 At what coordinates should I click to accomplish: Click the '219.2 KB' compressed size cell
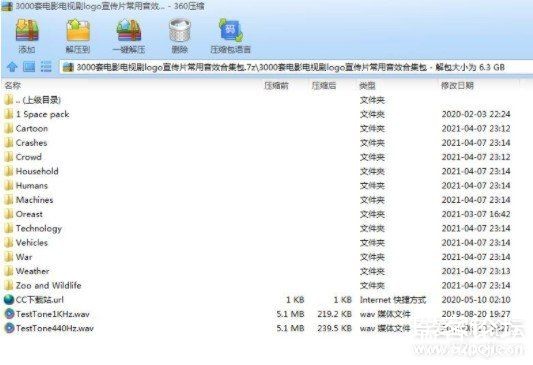pyautogui.click(x=334, y=314)
